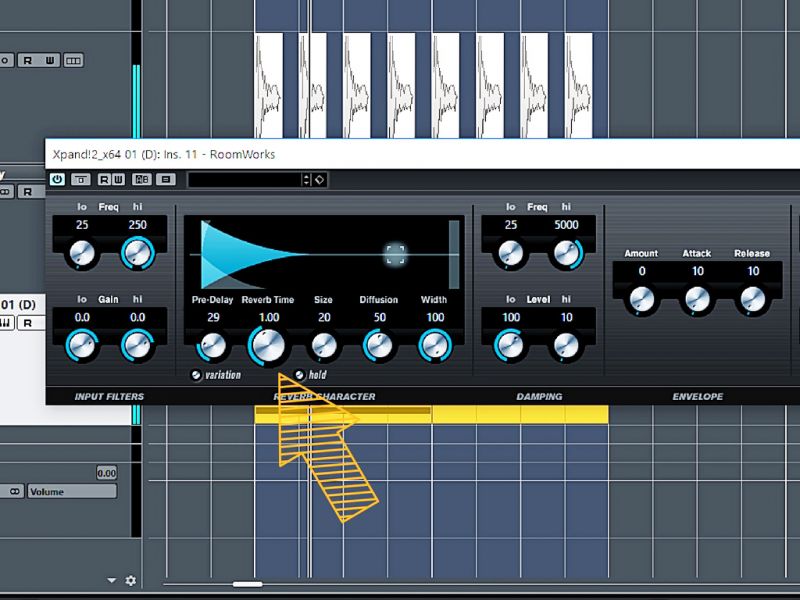Click the Input Filters hi Freq knob

(x=137, y=253)
